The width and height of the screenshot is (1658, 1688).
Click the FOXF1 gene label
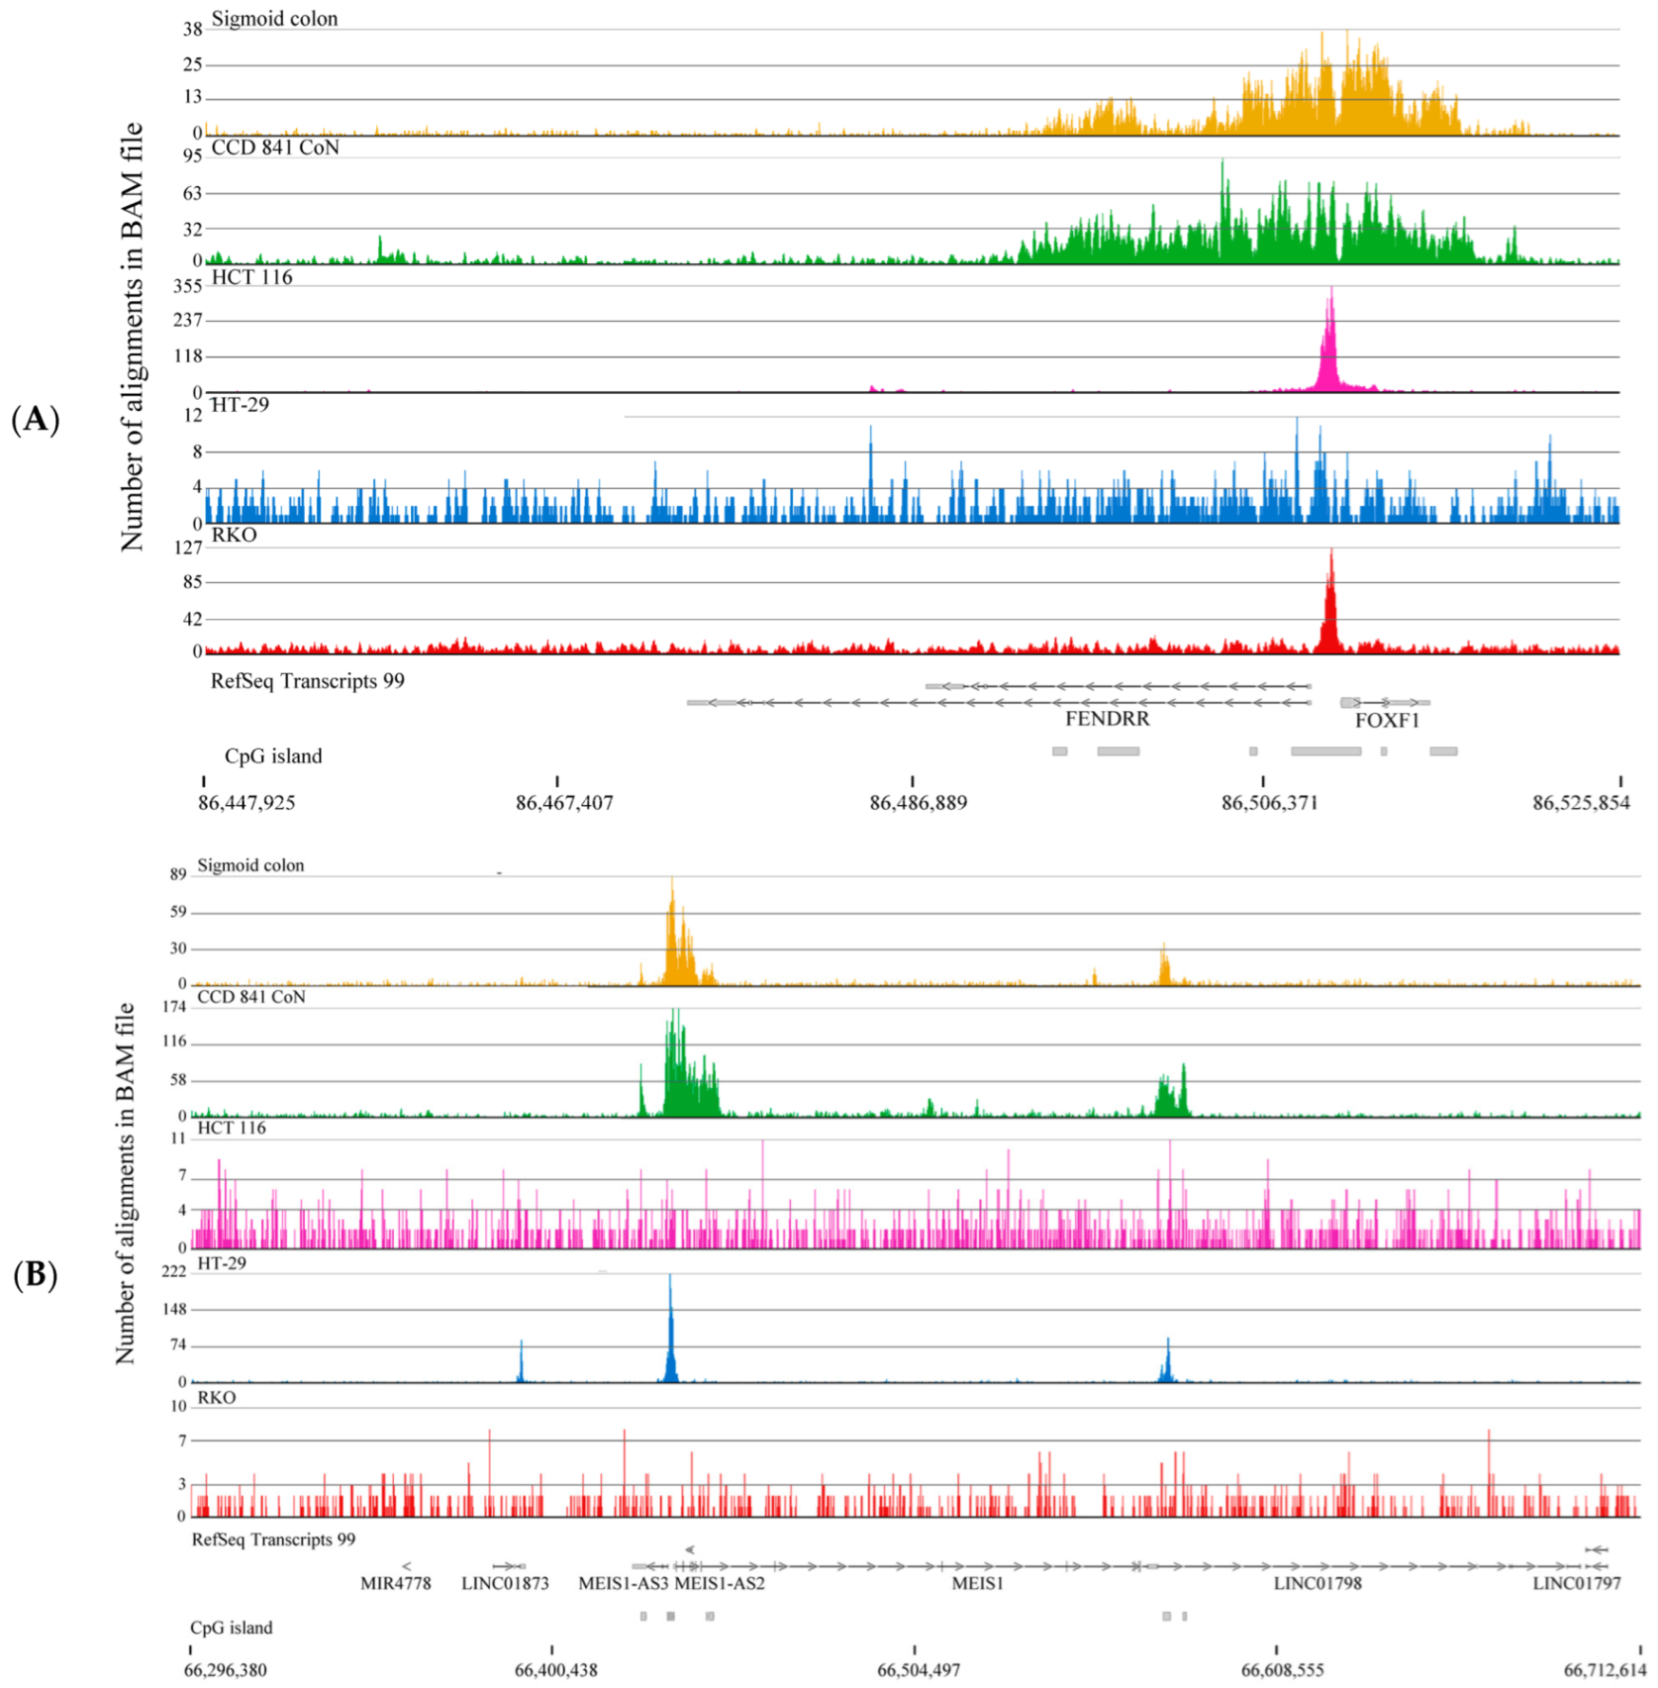coord(1387,721)
